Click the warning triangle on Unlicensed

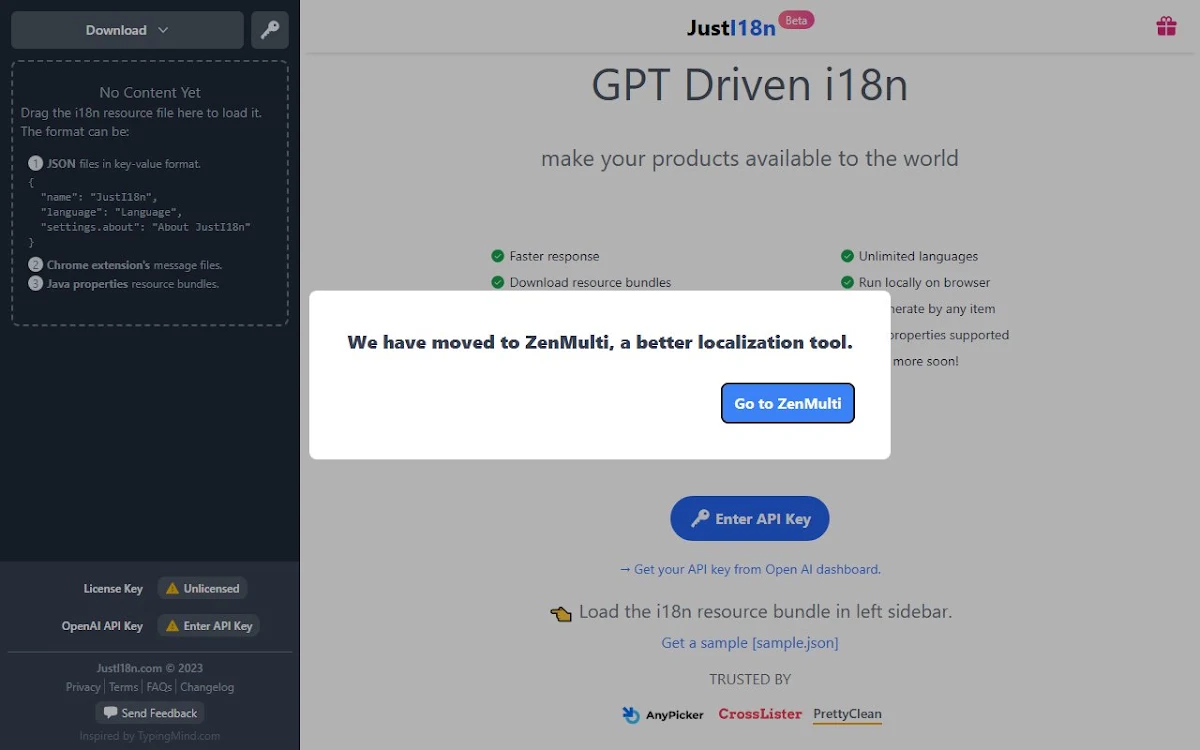point(173,588)
